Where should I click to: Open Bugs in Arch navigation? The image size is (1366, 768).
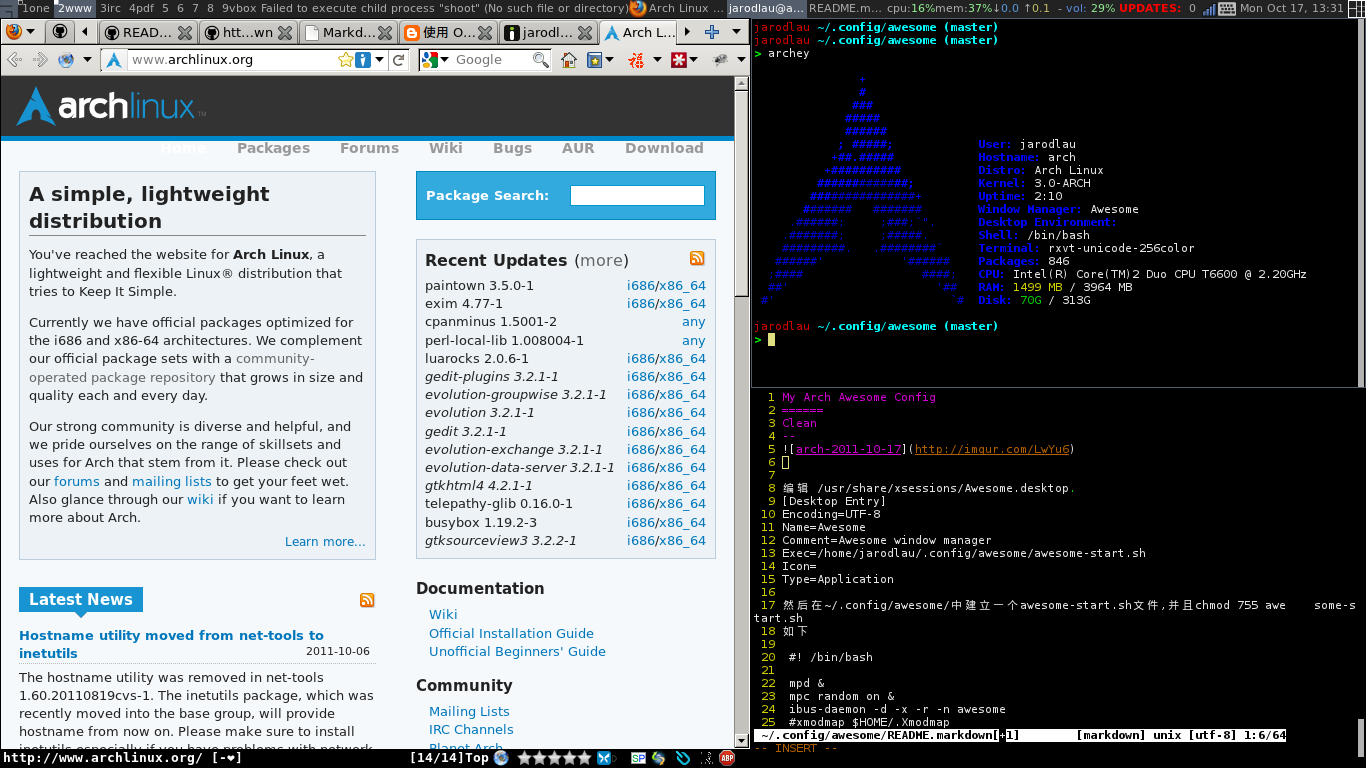pyautogui.click(x=512, y=148)
